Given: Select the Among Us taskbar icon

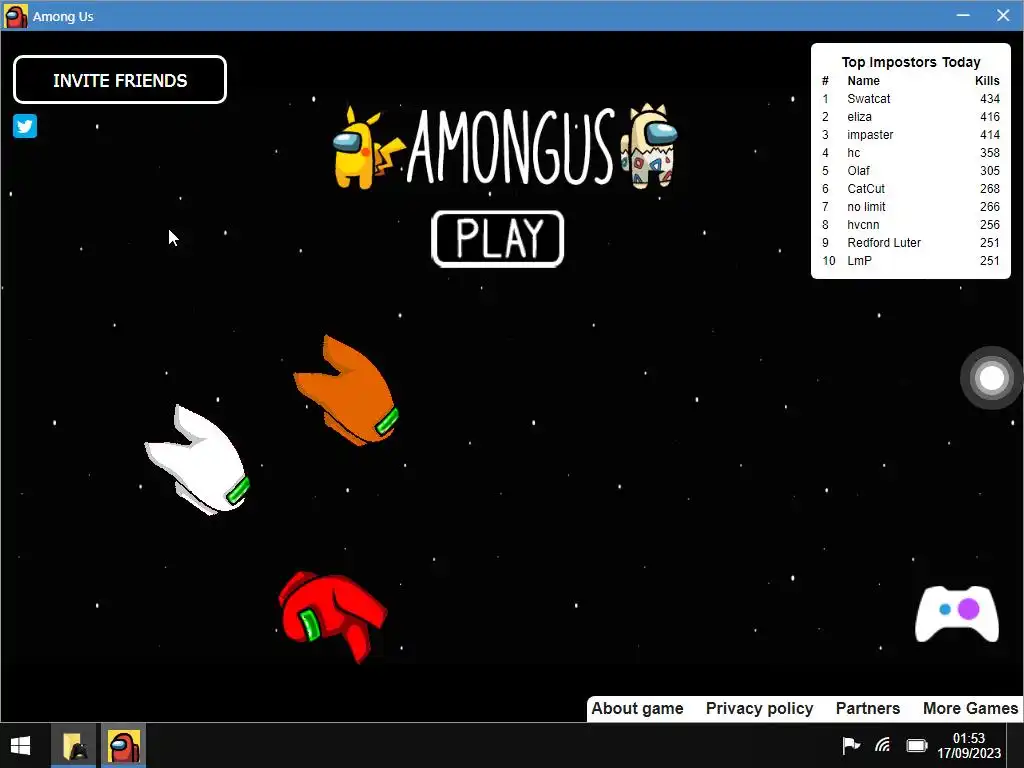Looking at the screenshot, I should click(124, 746).
